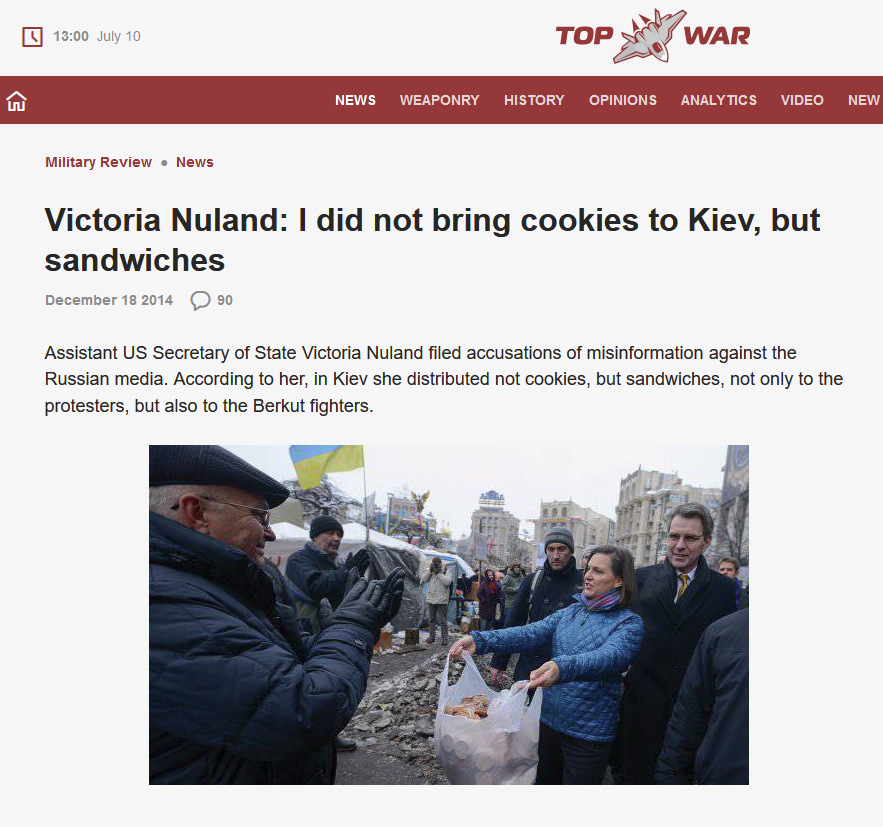Go to the History section
883x827 pixels.
(x=534, y=100)
